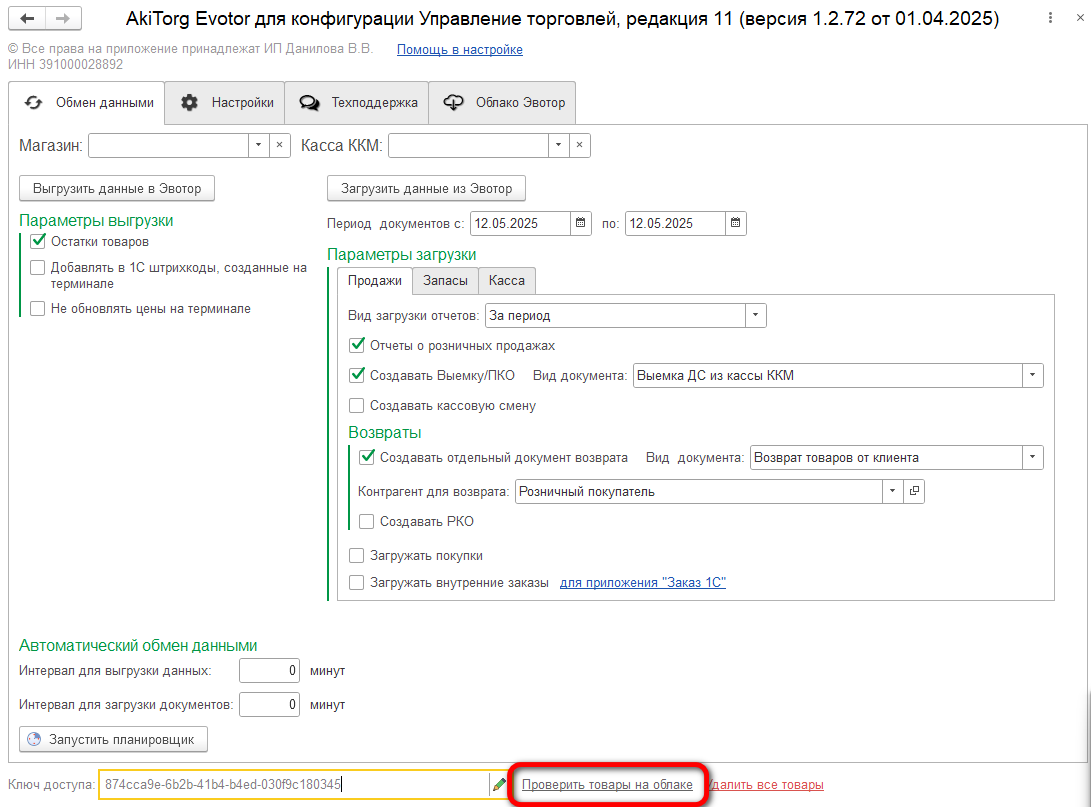Toggle Создавать отдельный документ возврата
Screen dimensions: 1091x807
click(366, 457)
